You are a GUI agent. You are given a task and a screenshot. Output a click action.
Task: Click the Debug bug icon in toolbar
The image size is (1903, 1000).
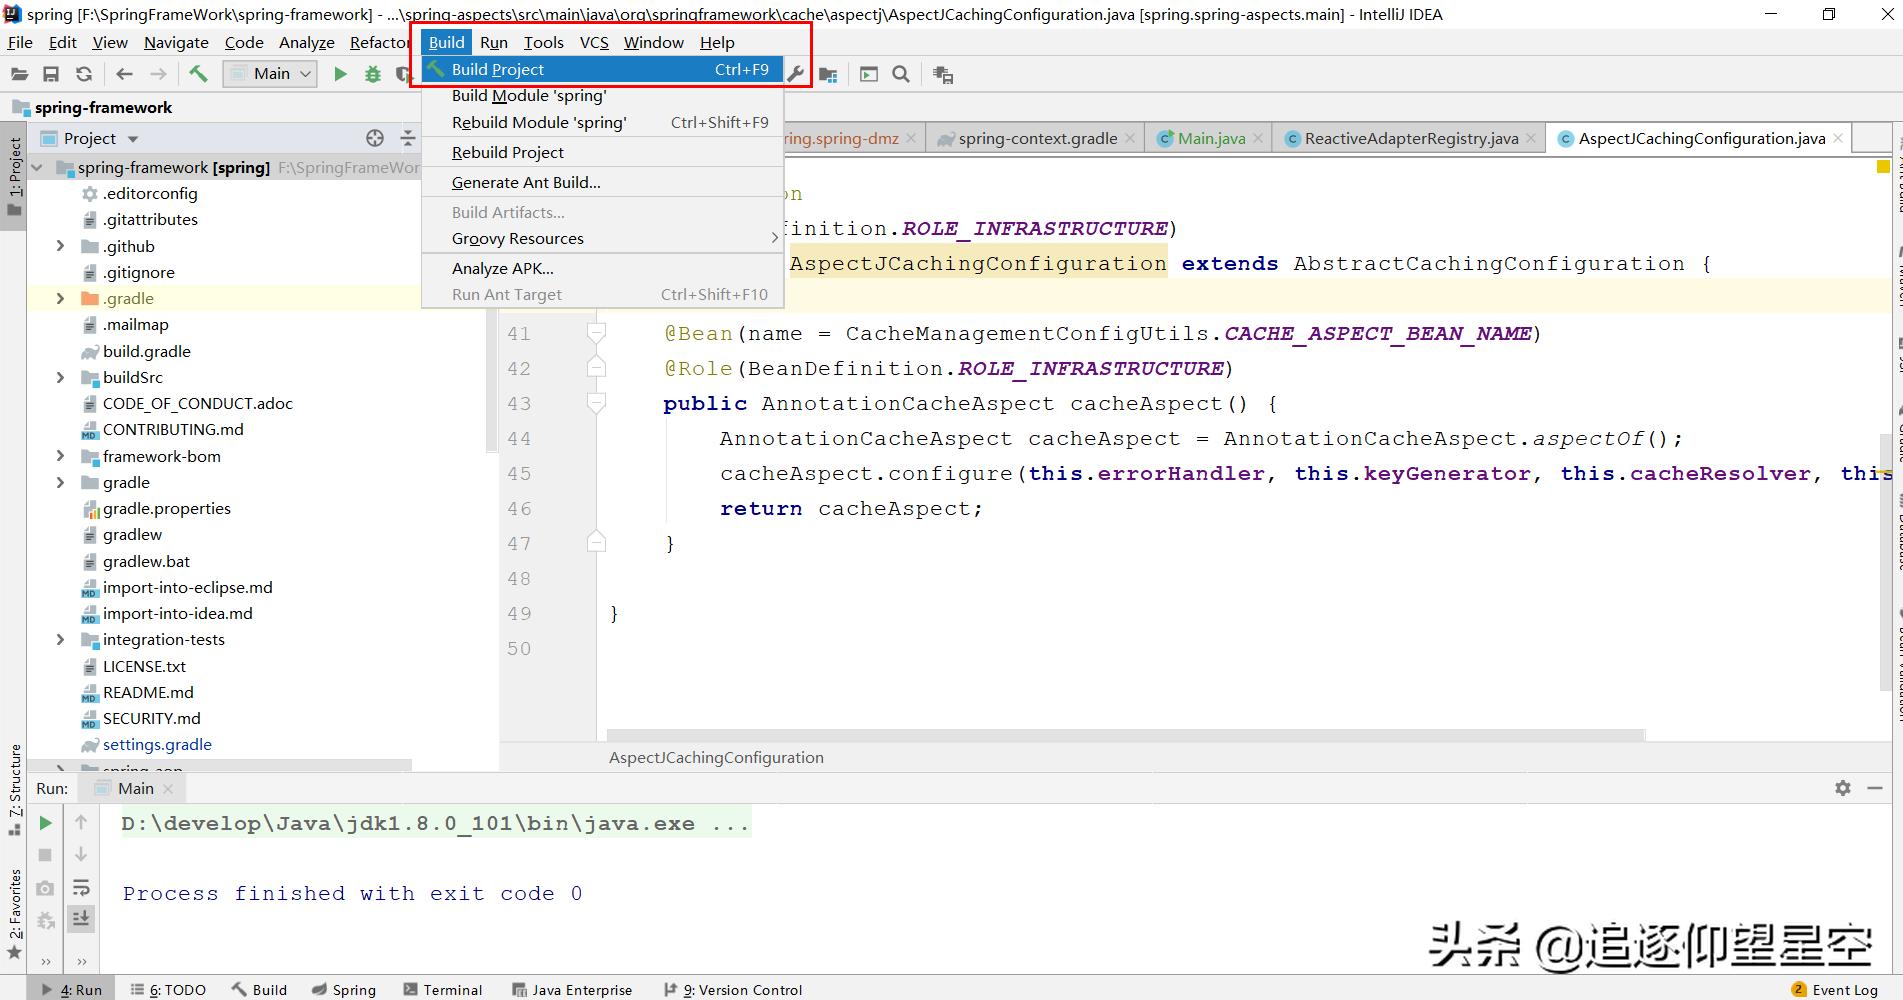[373, 74]
